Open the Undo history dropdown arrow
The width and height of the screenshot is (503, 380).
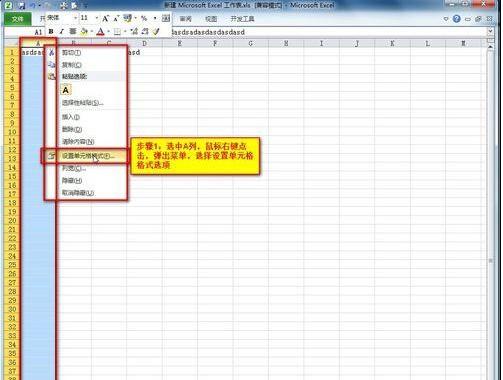pos(39,6)
